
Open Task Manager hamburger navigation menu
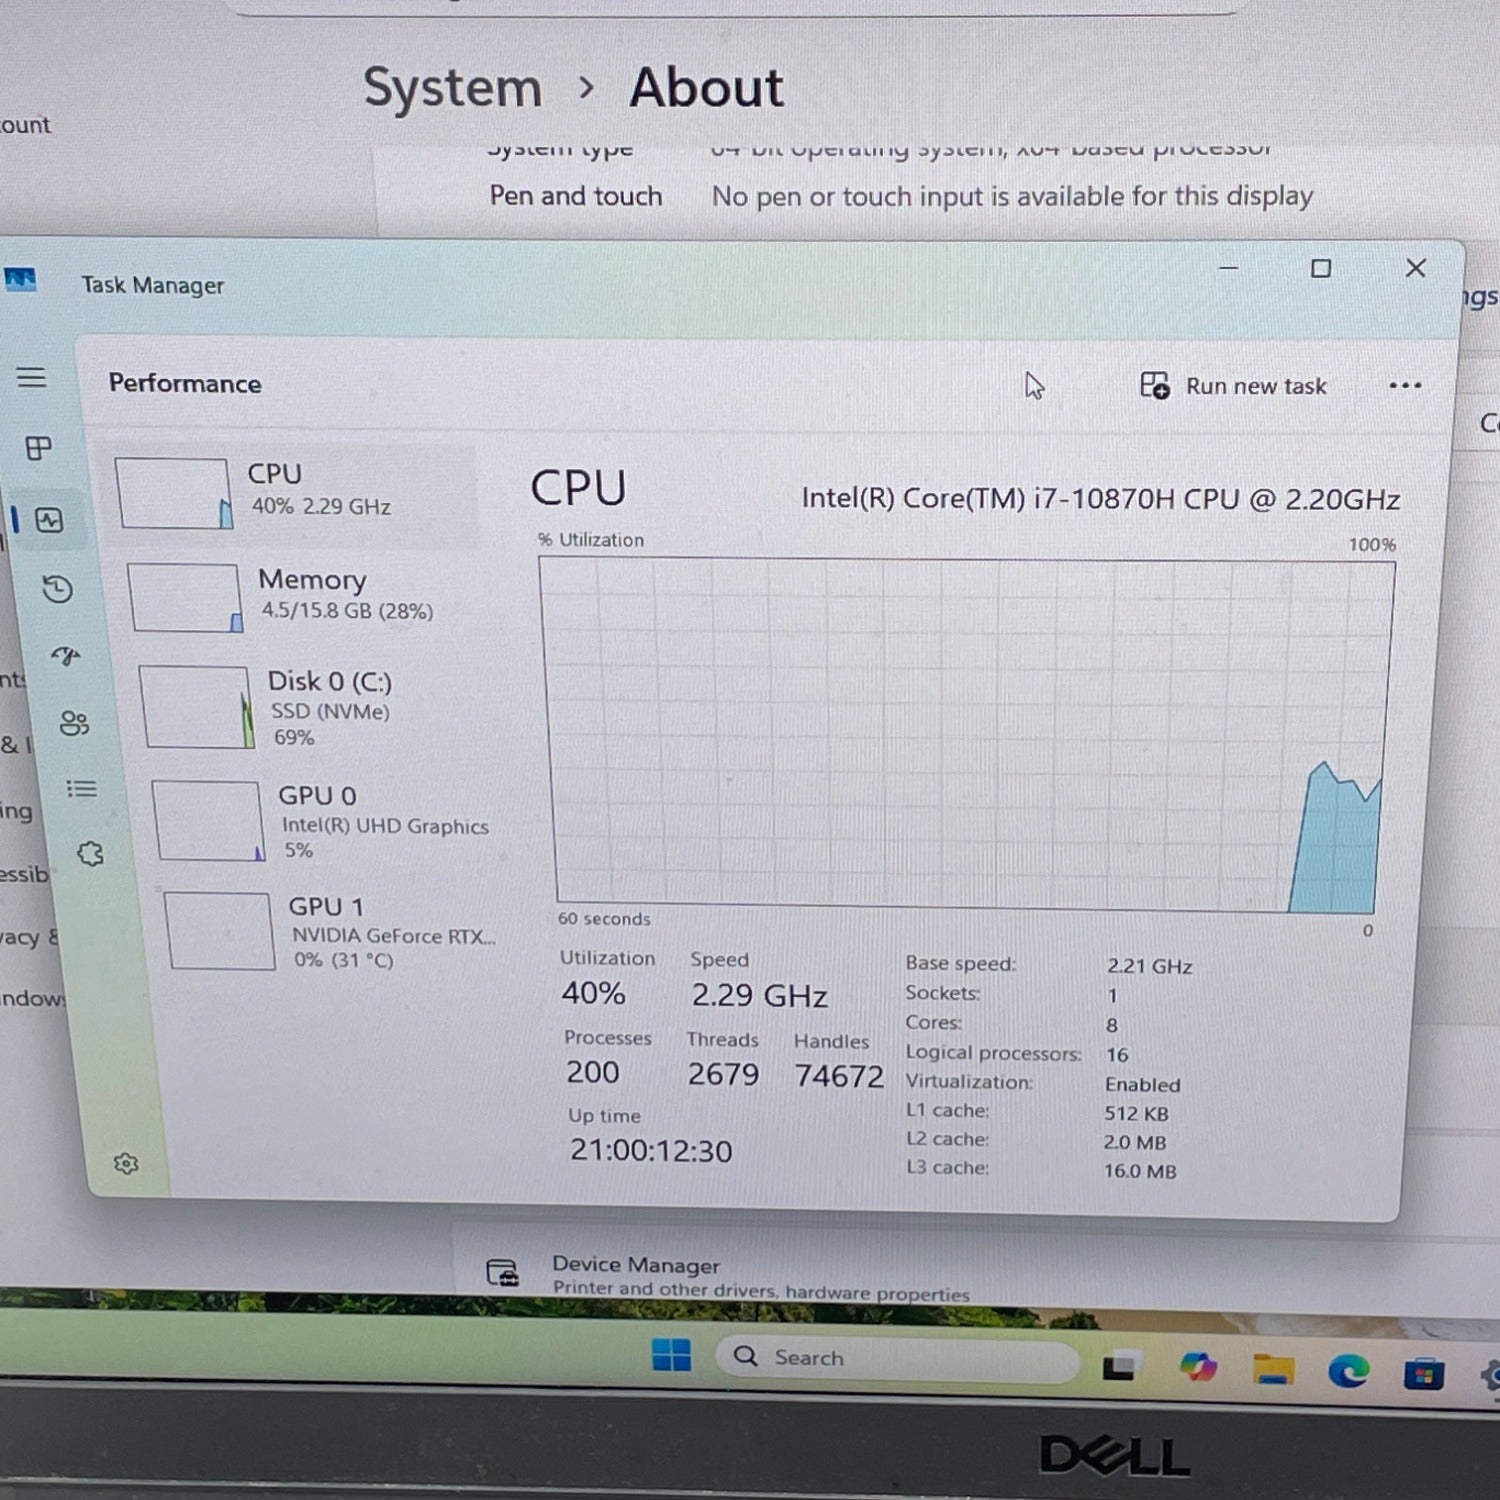point(32,377)
